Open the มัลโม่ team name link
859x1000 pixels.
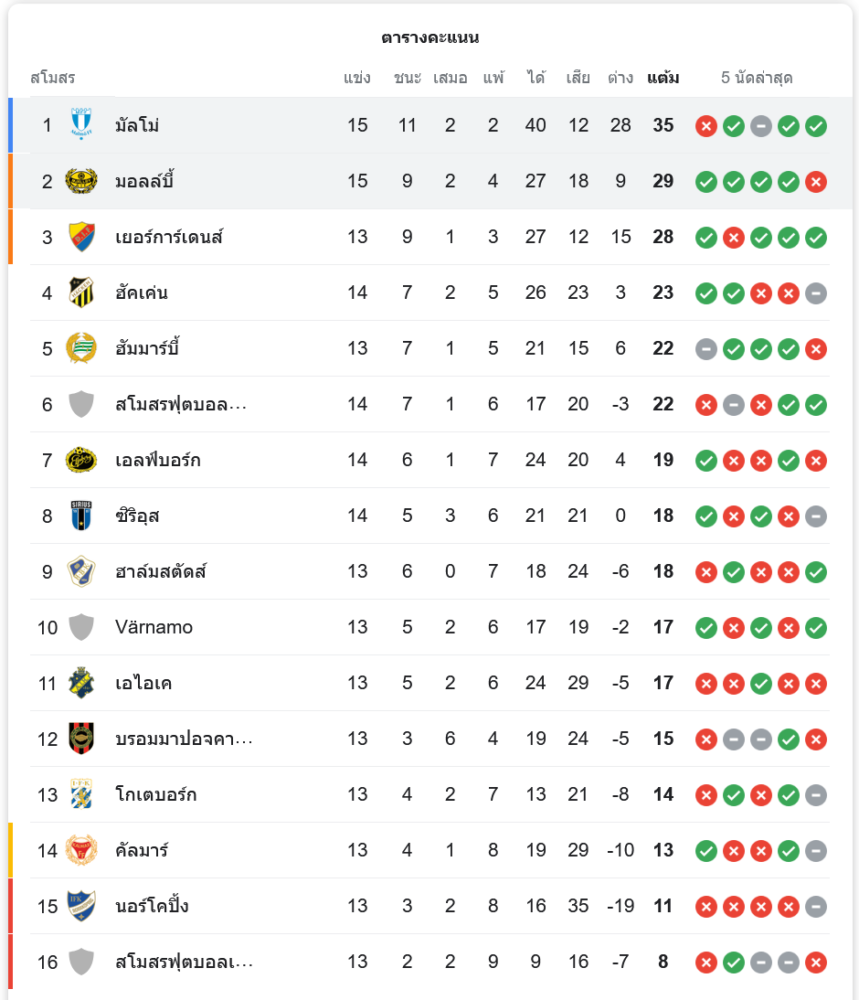tap(137, 125)
